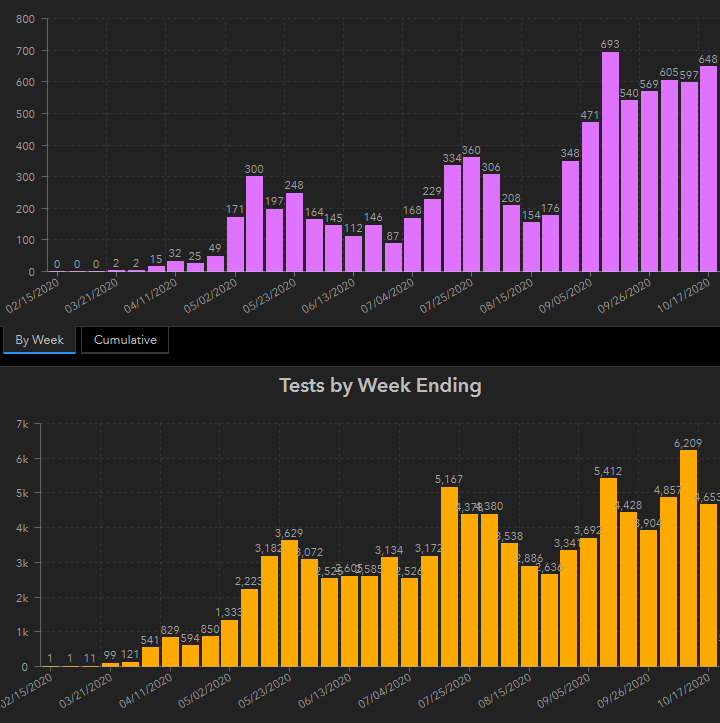Select the orange bar valued 2,223
The width and height of the screenshot is (720, 723).
[250, 628]
